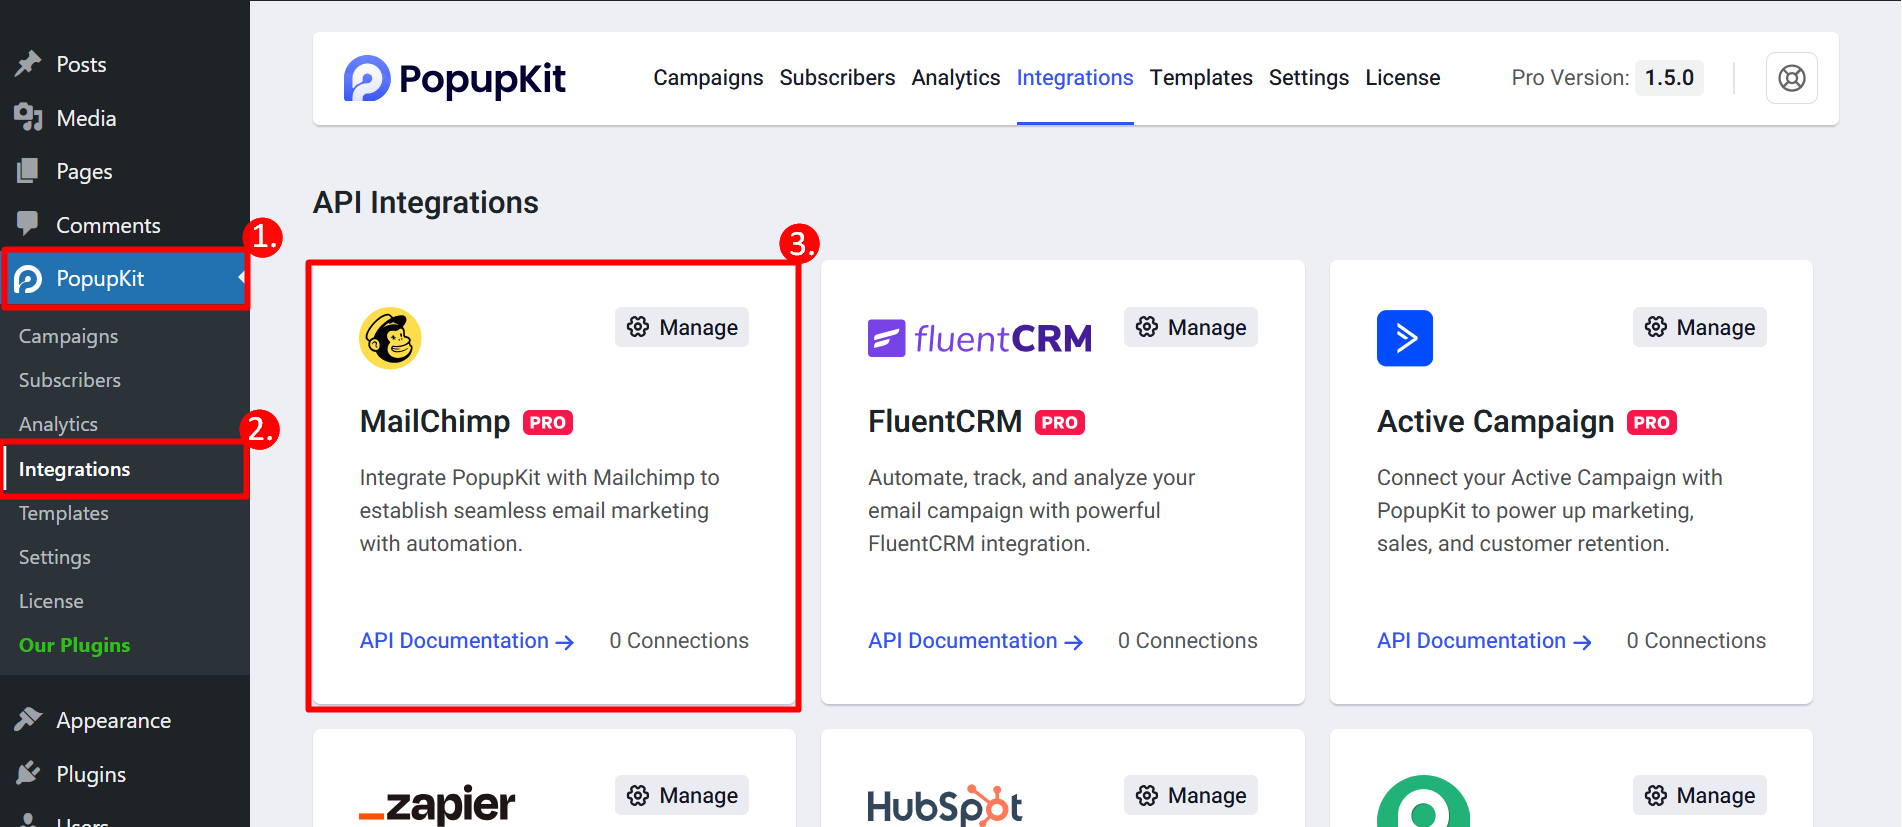This screenshot has width=1902, height=827.
Task: Open the support lifebuoy icon
Action: 1791,78
